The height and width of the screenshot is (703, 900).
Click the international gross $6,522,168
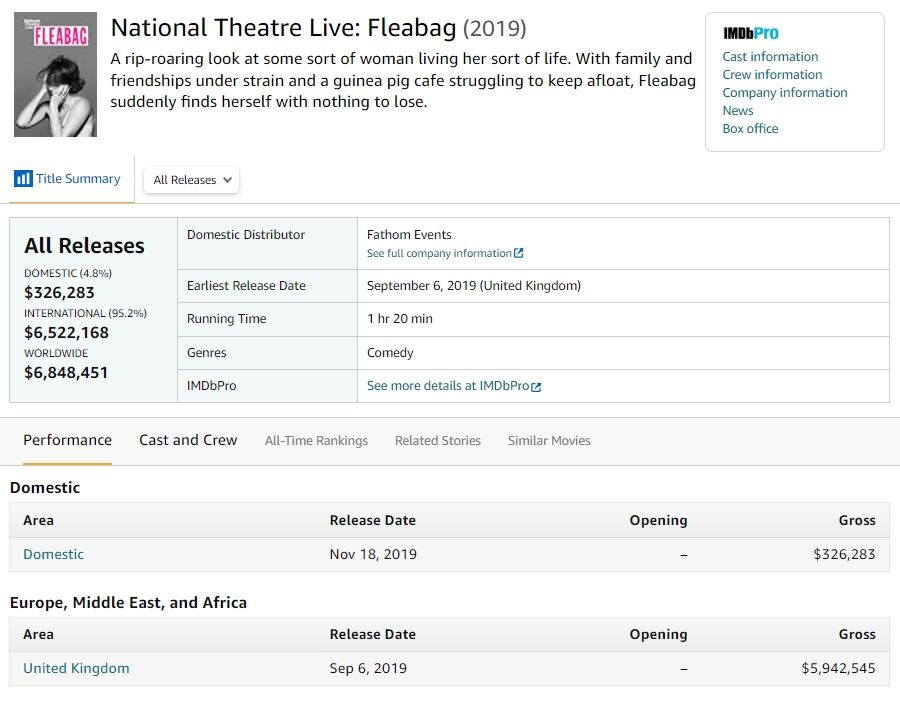click(x=66, y=333)
